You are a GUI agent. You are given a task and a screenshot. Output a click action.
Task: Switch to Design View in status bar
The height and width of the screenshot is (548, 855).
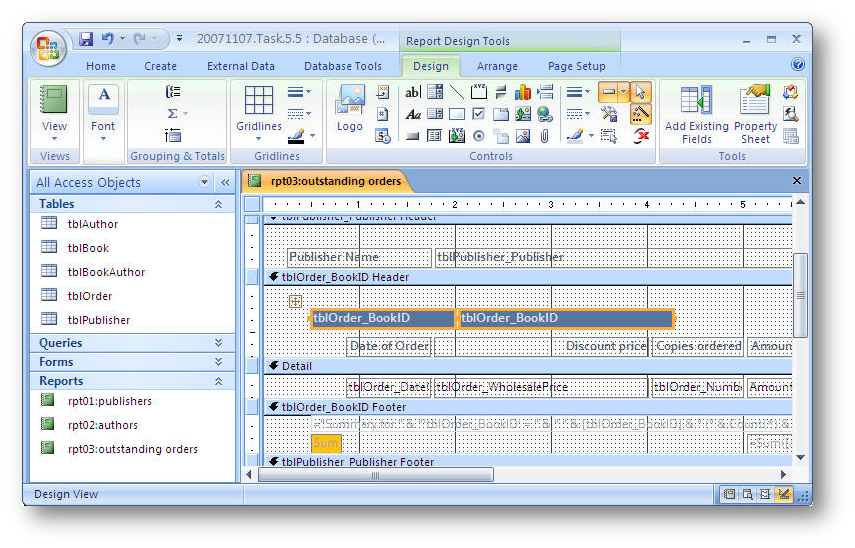tap(785, 494)
